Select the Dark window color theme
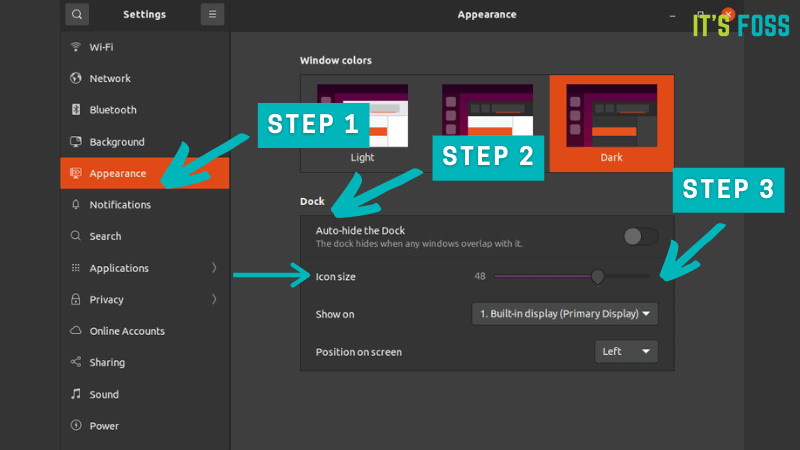Screen dimensions: 800x450 coord(611,122)
